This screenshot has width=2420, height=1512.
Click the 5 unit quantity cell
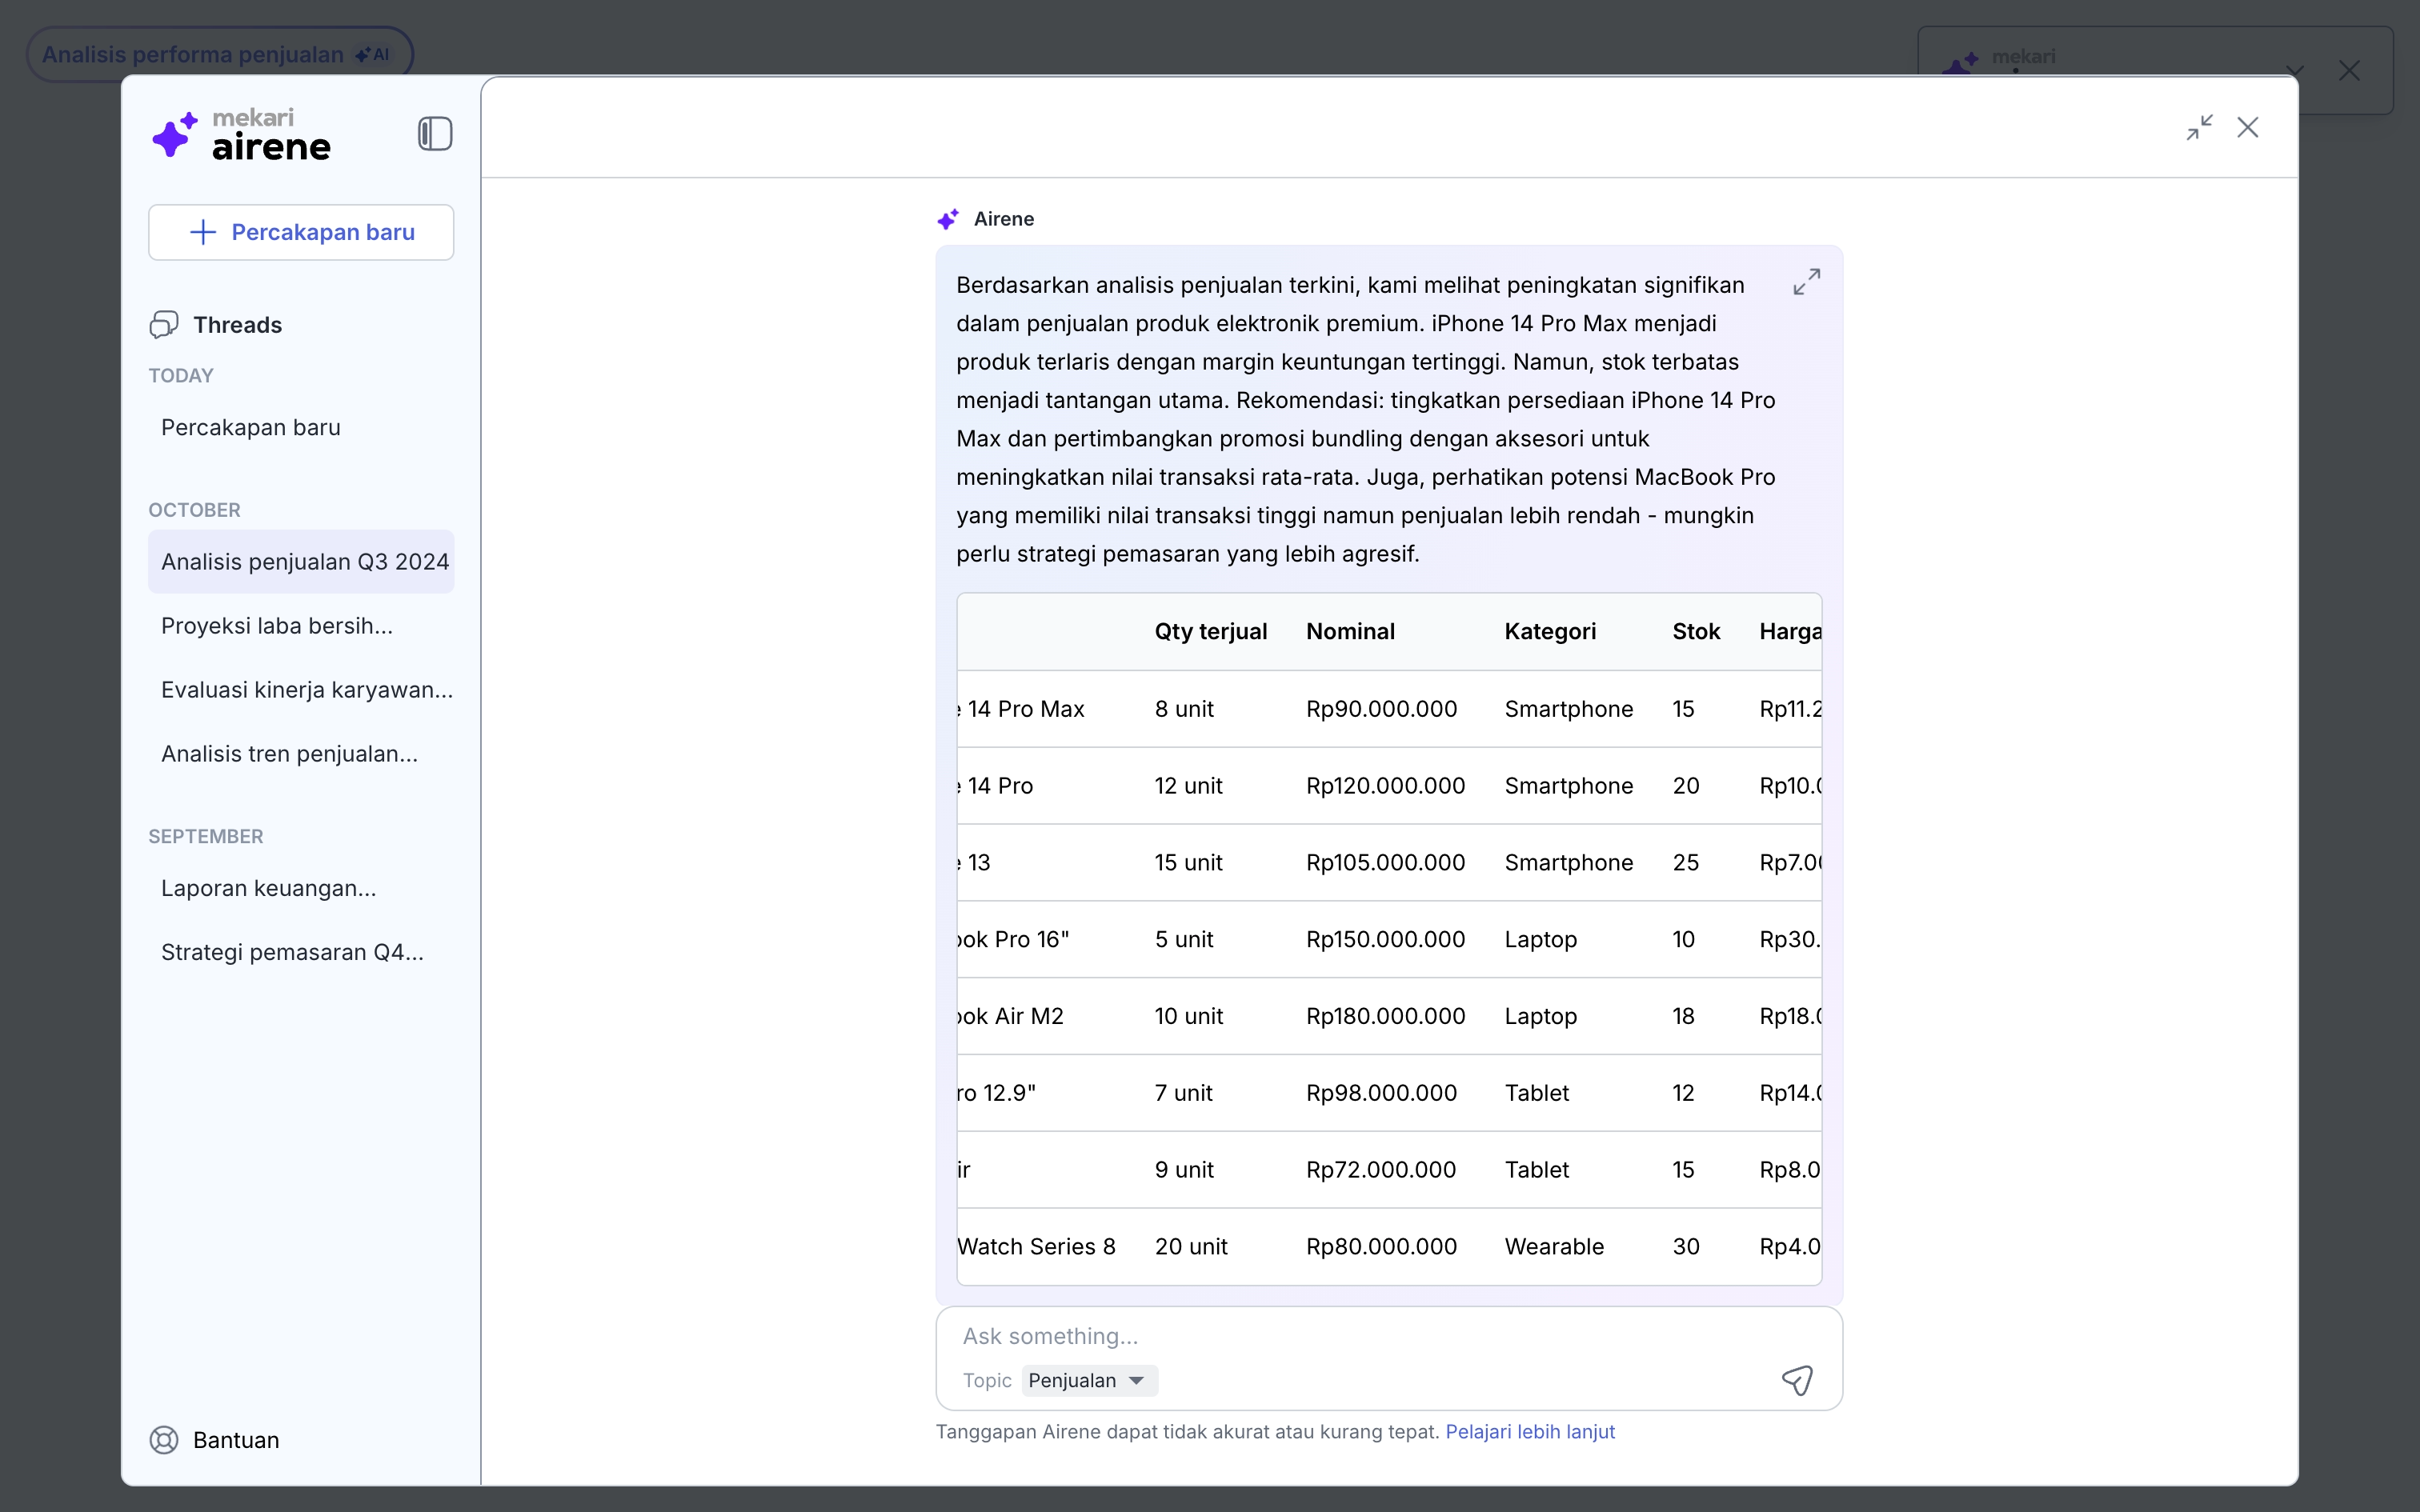pyautogui.click(x=1184, y=939)
